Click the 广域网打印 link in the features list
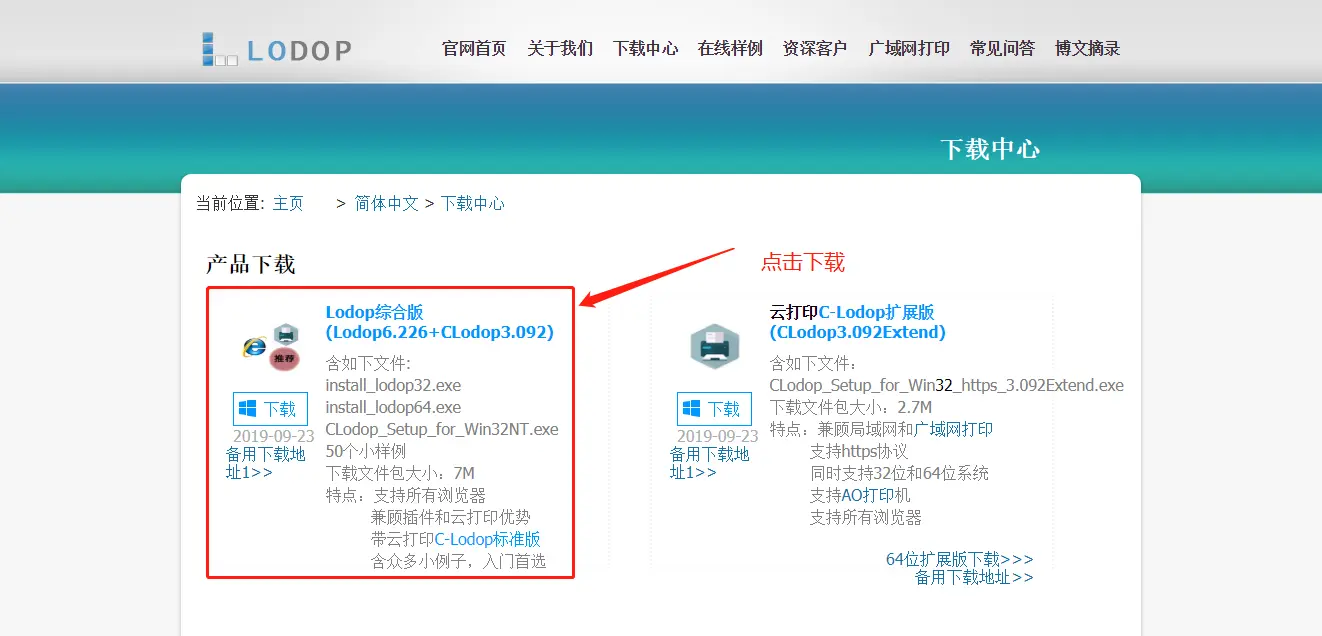Screen dimensions: 1322x636 click(x=953, y=429)
